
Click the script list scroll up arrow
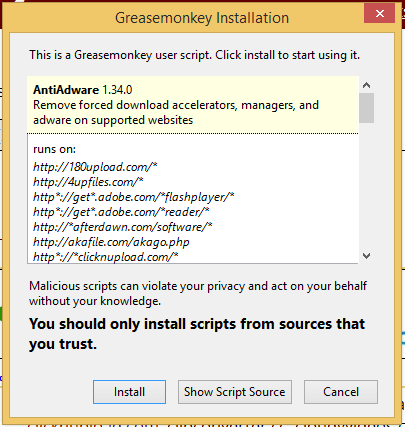point(367,85)
